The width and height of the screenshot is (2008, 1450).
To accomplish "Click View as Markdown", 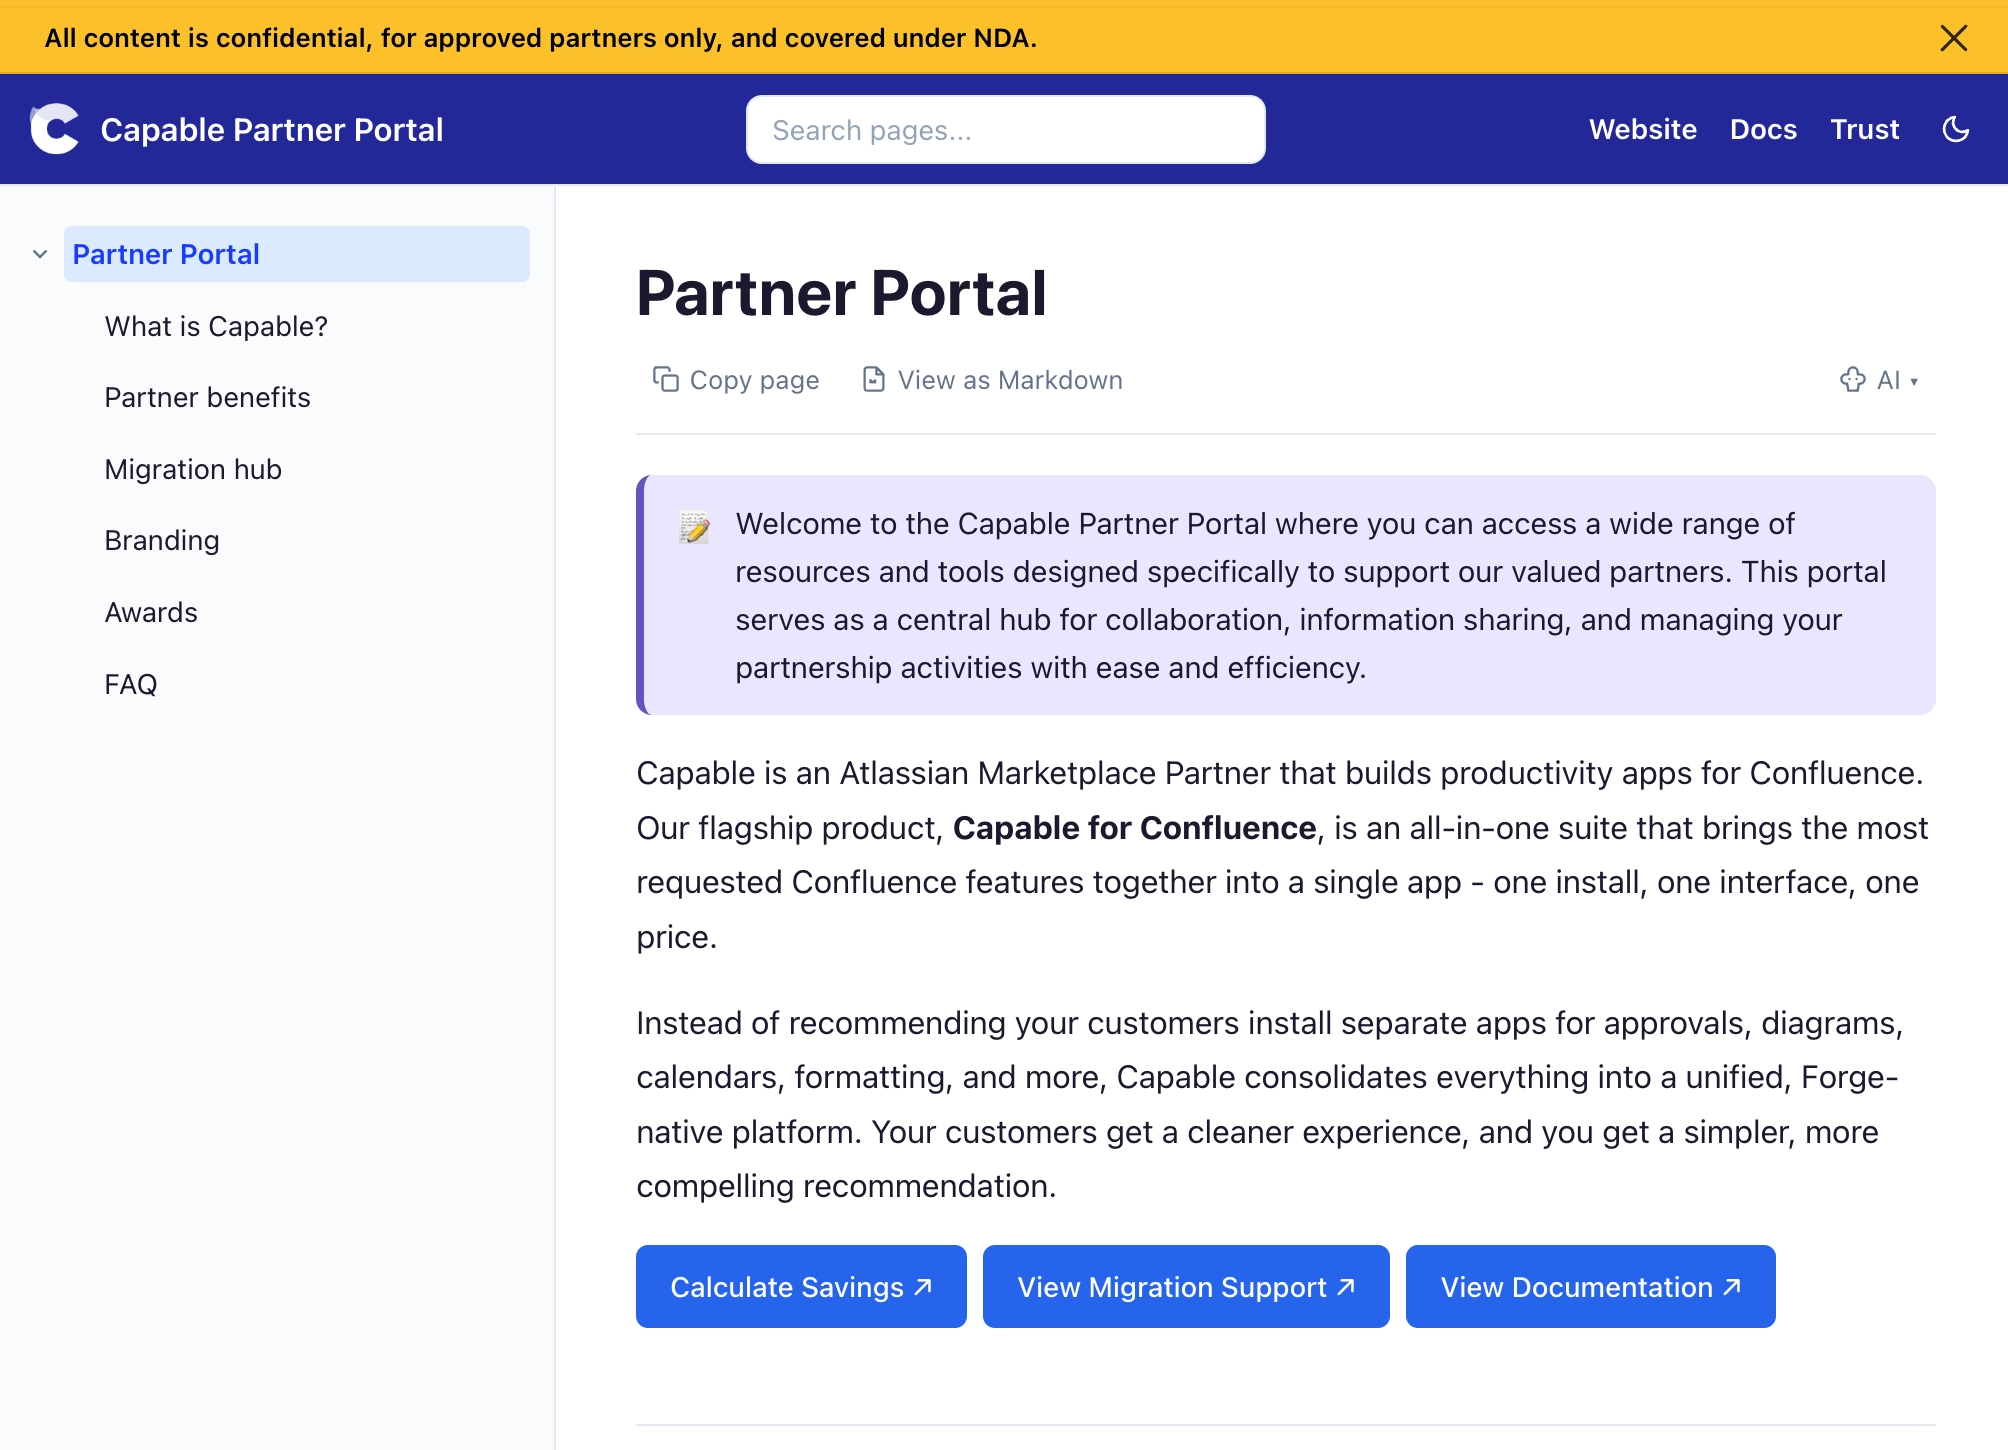I will pos(992,380).
